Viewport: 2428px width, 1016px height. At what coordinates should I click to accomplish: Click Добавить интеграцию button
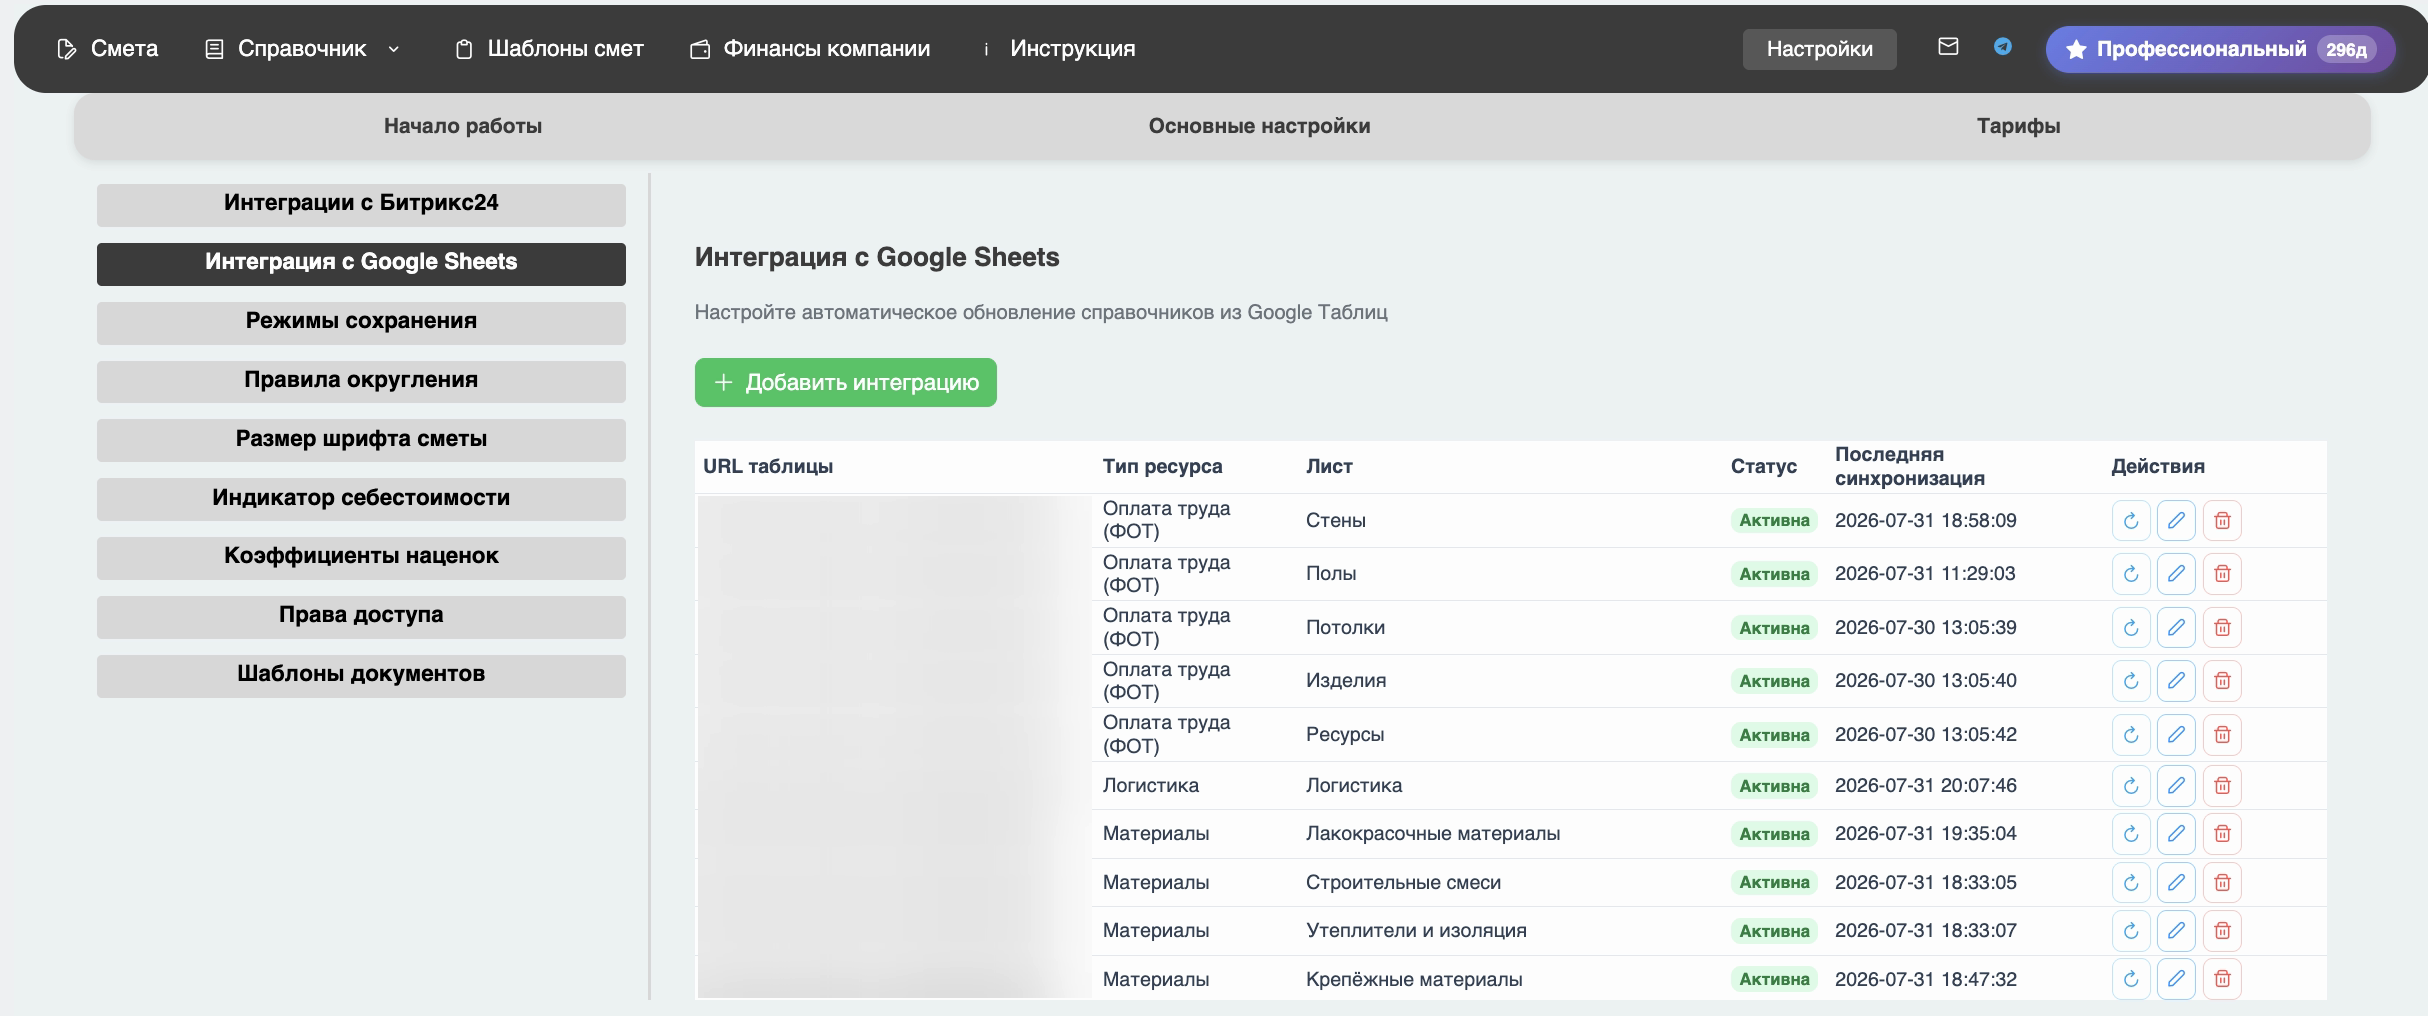(x=845, y=382)
